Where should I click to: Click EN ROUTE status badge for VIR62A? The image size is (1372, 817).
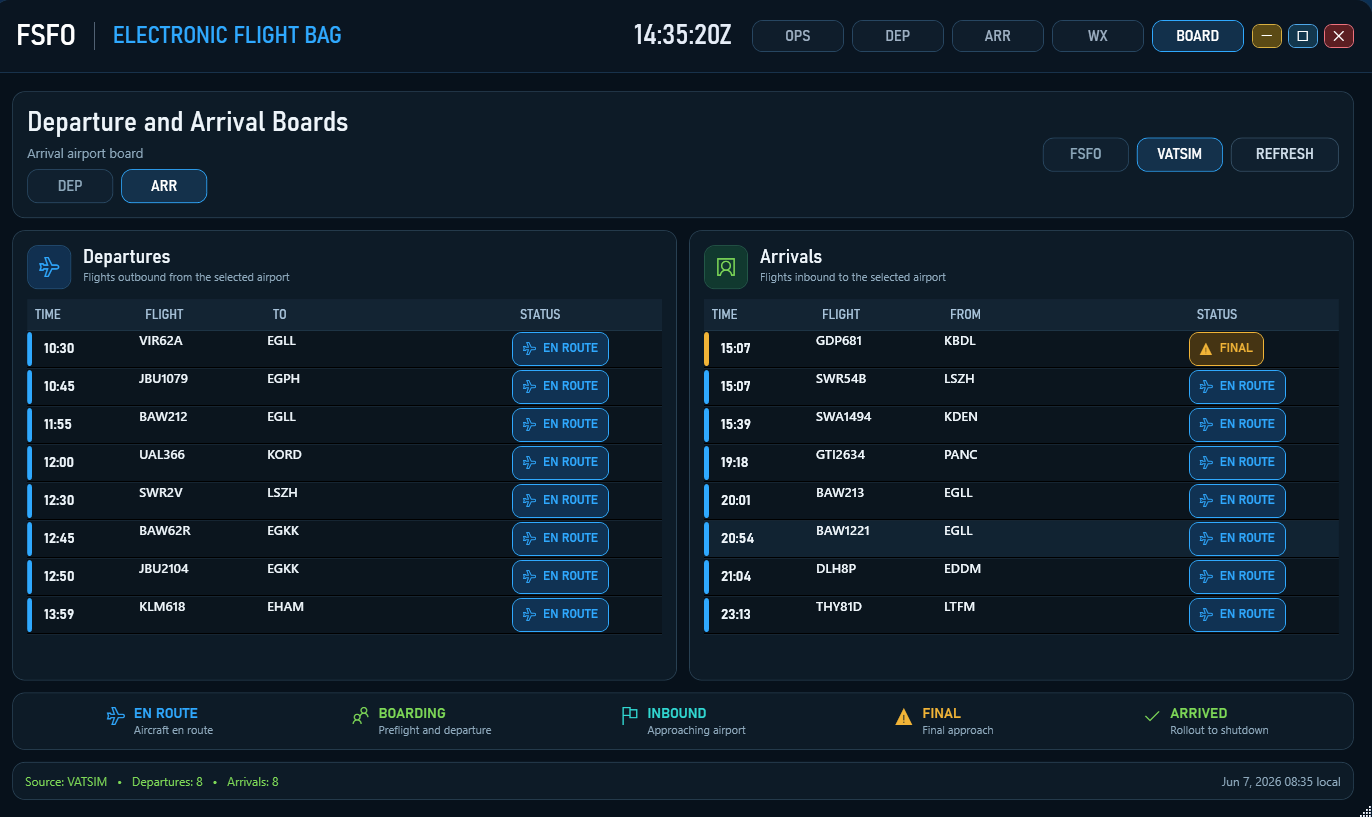point(560,349)
